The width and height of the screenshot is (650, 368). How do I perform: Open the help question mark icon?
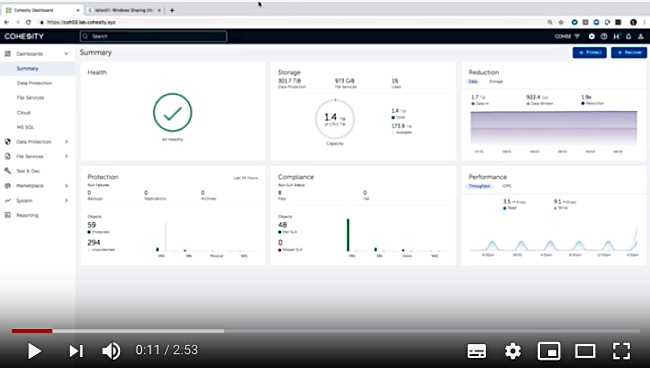click(604, 36)
